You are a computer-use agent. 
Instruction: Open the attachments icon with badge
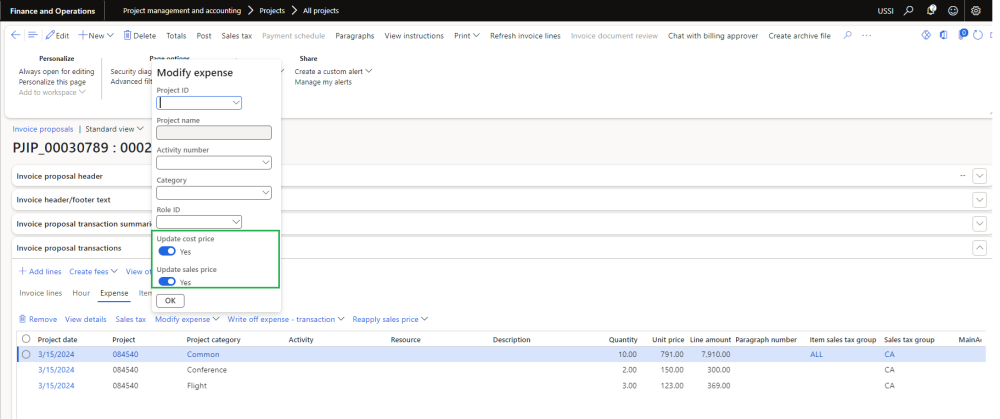[962, 34]
